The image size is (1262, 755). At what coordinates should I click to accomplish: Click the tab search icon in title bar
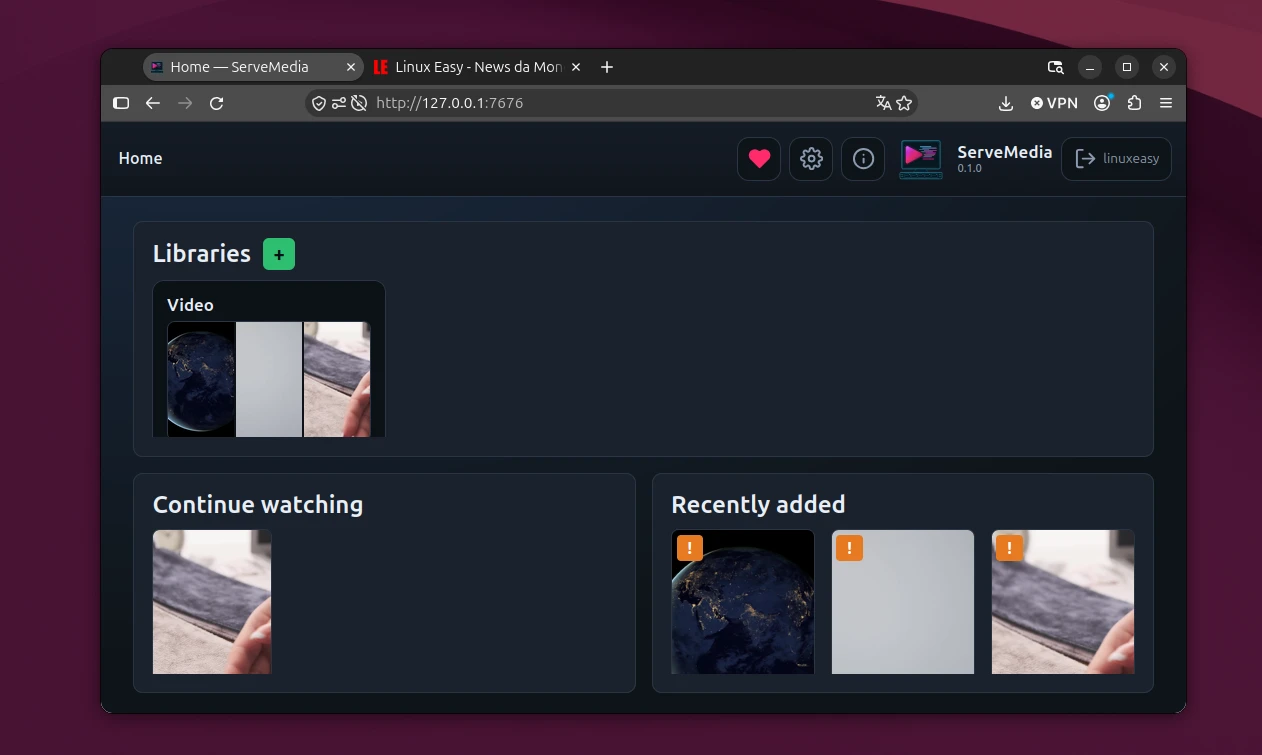pos(1056,67)
